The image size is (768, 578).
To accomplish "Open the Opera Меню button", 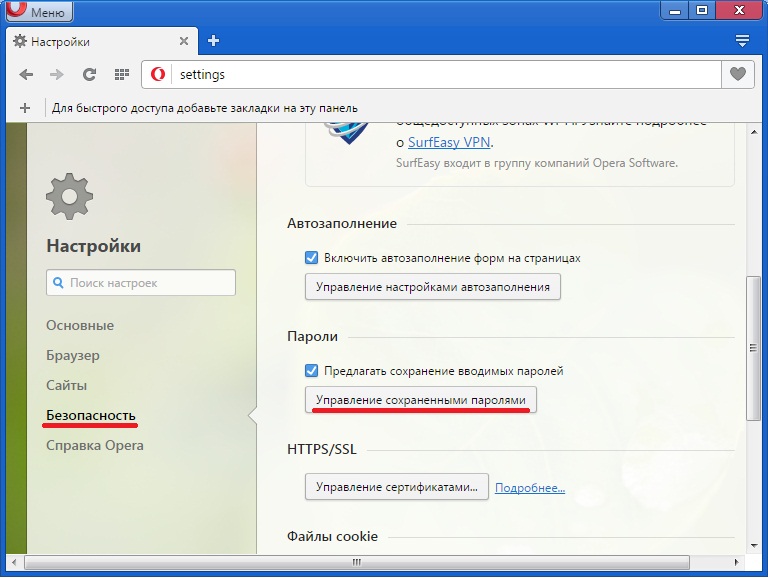I will pos(38,12).
